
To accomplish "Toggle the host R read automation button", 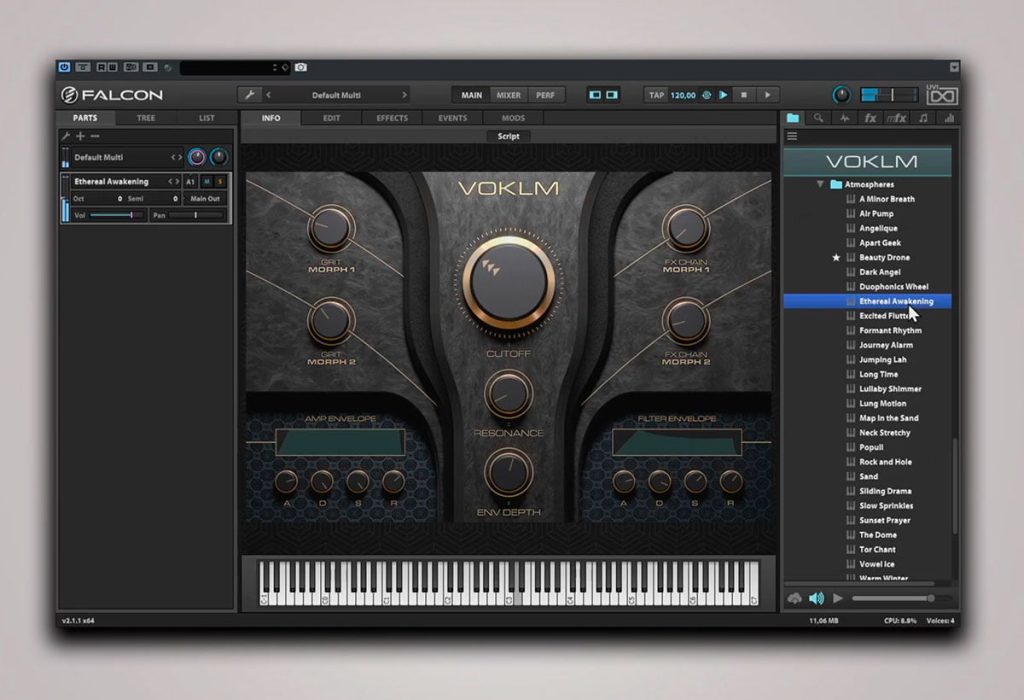I will (102, 67).
